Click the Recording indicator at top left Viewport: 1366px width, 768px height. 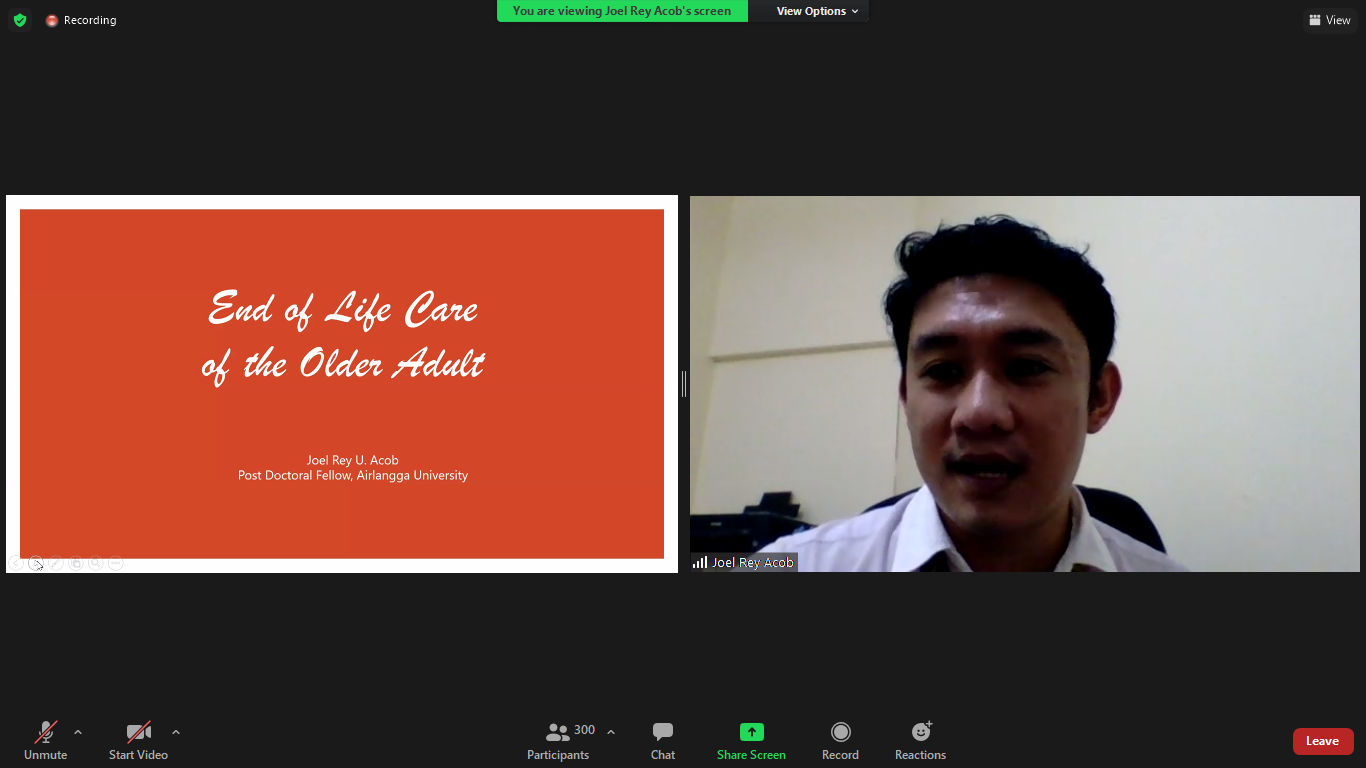click(x=81, y=20)
